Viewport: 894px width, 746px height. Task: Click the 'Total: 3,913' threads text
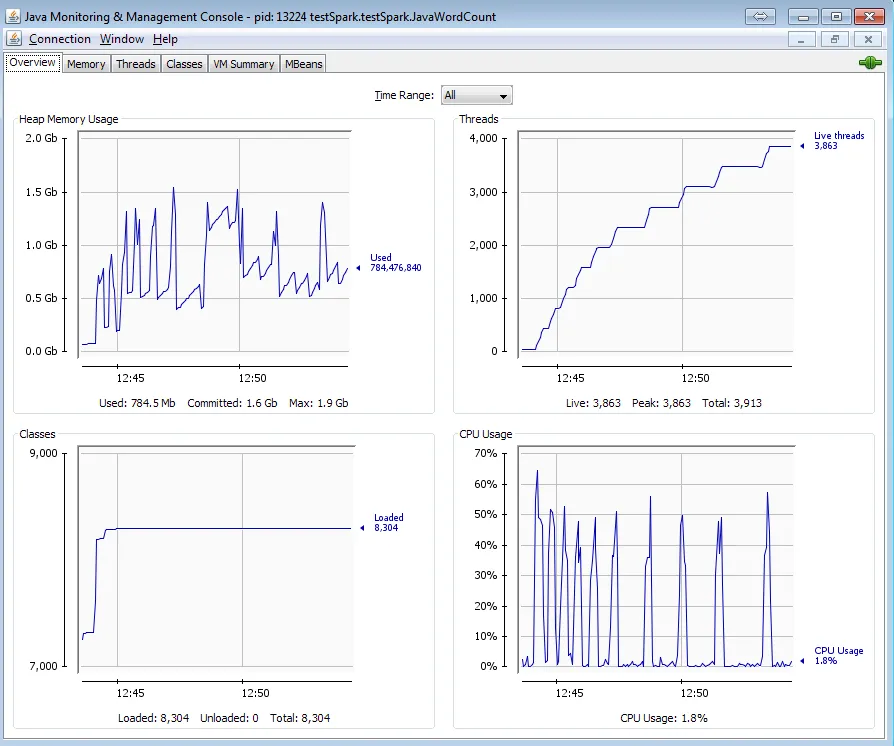click(732, 403)
